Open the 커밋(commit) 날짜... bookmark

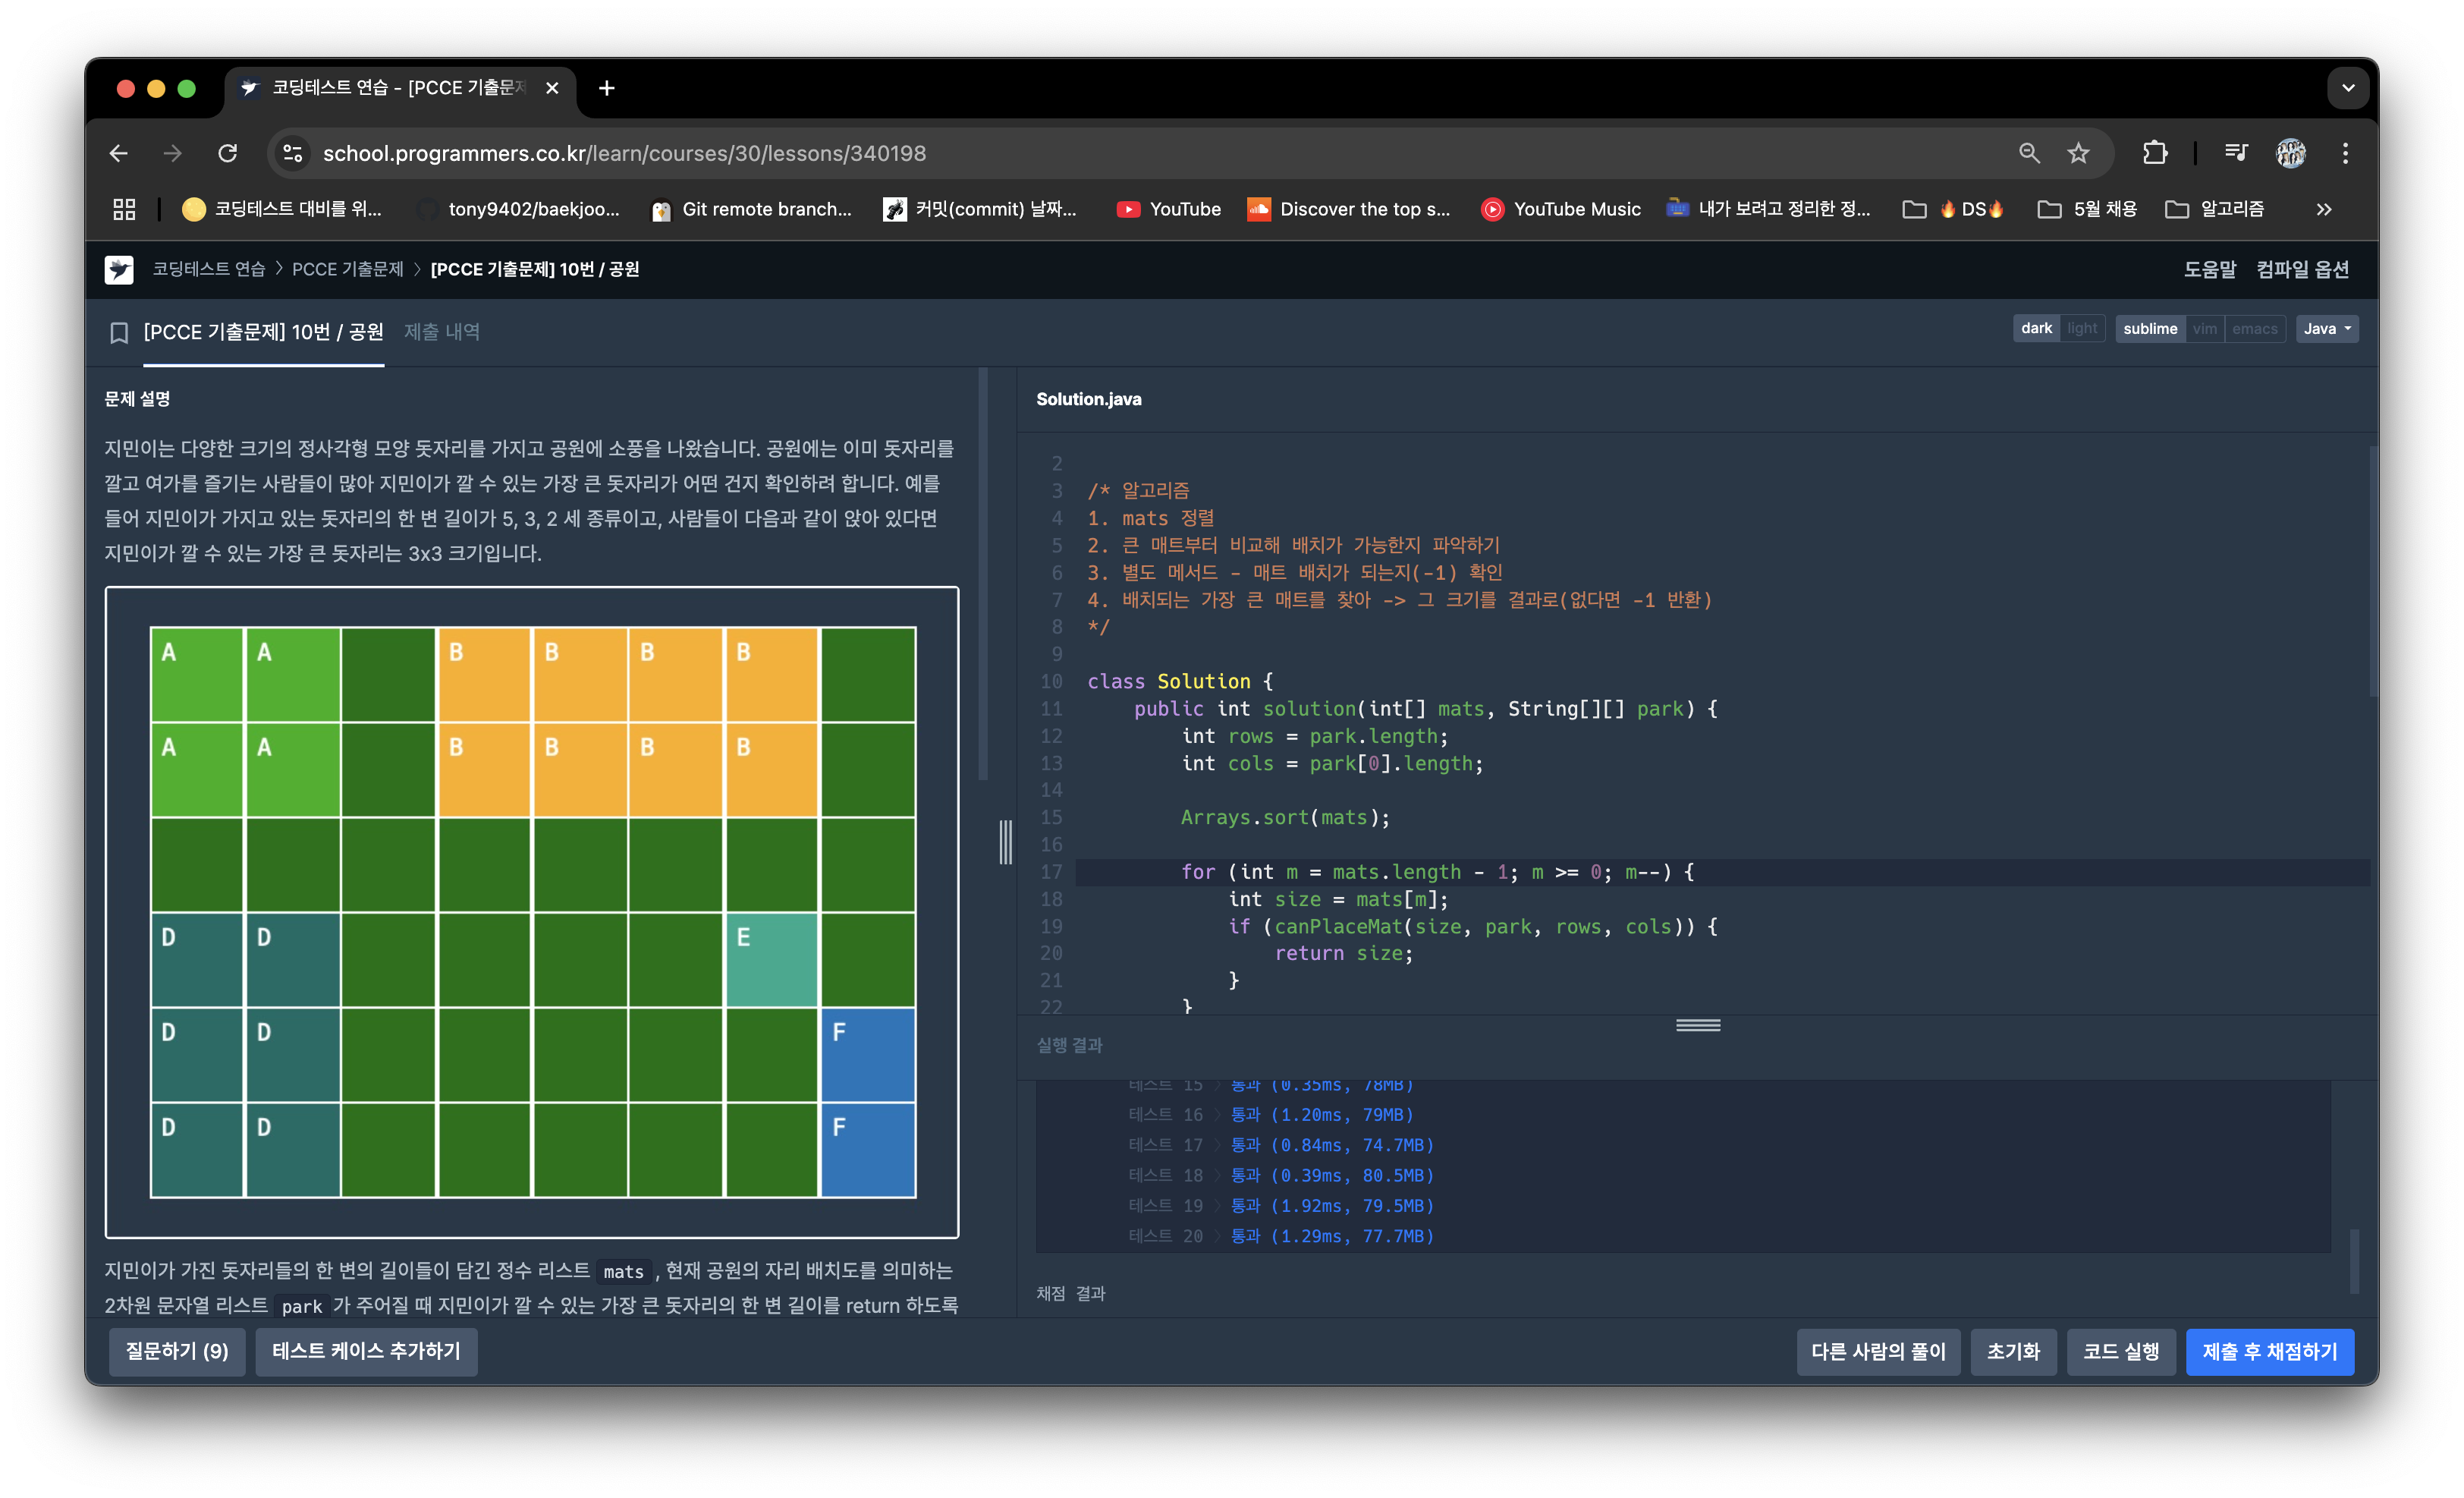[980, 209]
